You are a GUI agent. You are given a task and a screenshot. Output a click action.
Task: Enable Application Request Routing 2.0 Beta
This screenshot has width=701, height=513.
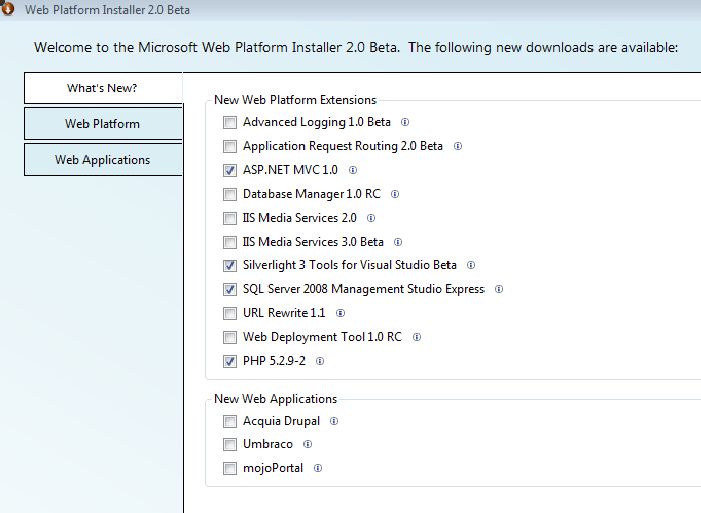(x=230, y=146)
